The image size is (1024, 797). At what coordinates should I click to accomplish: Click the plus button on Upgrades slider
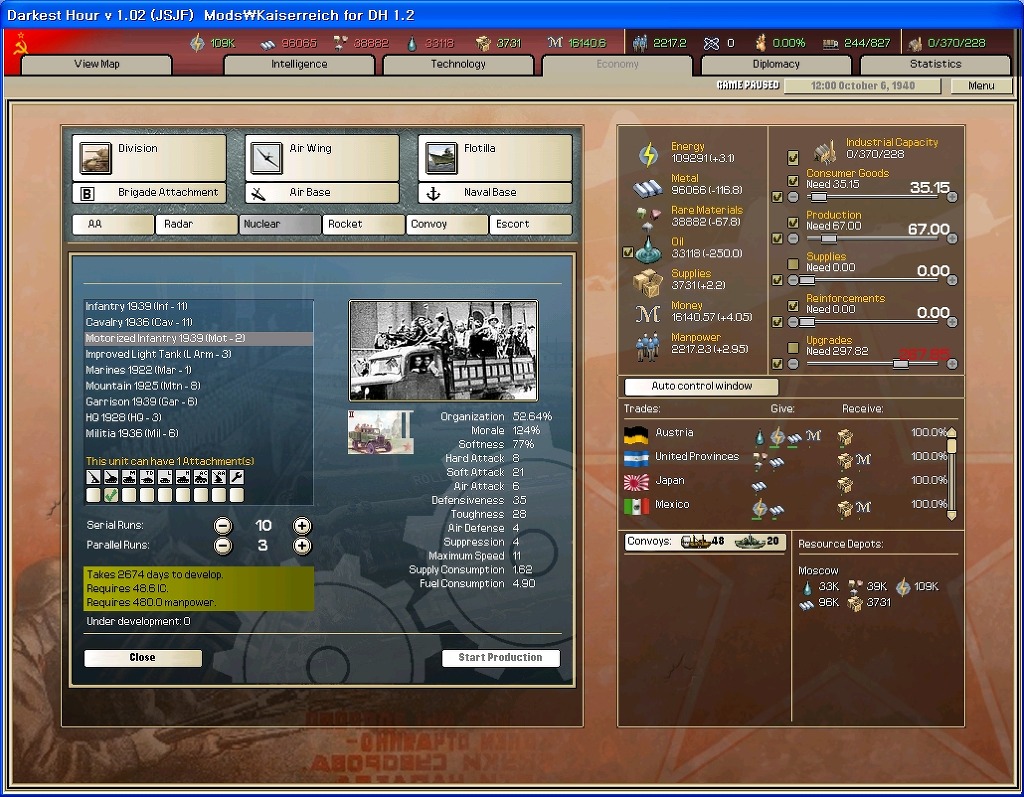click(952, 364)
